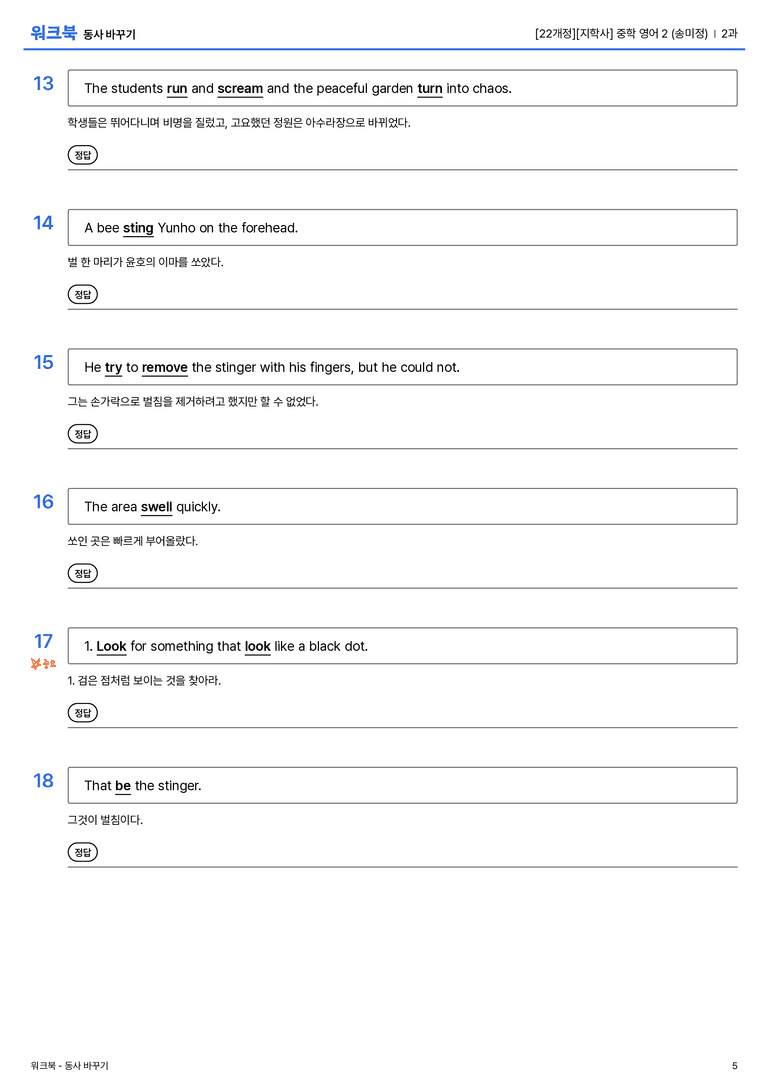Click the 정답 badge under question 13
This screenshot has width=768, height=1087.
[82, 155]
